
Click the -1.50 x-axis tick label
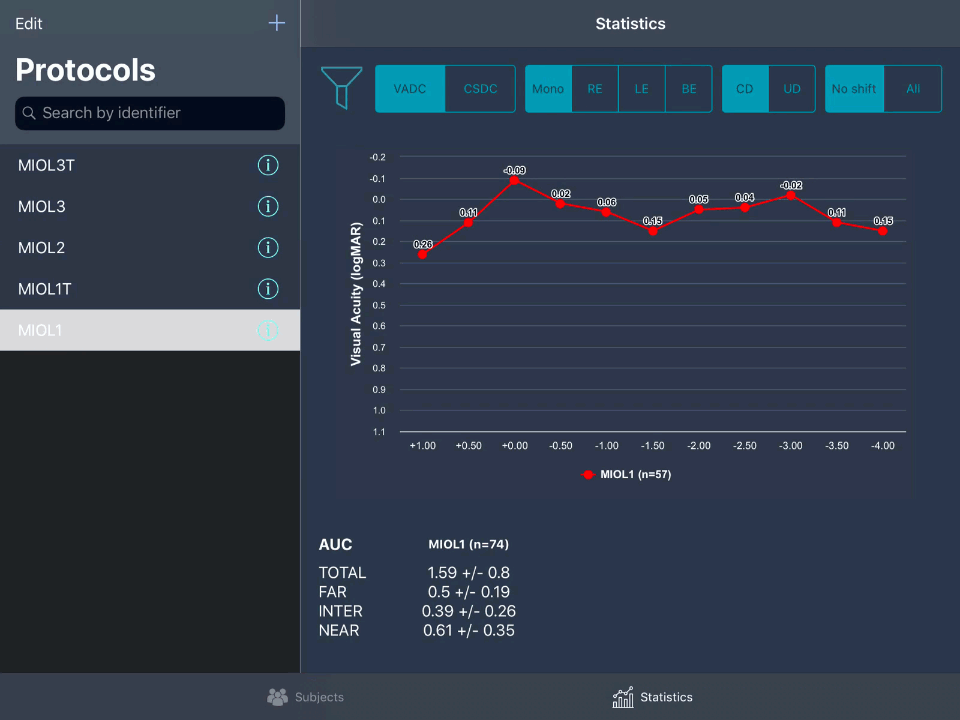coord(652,446)
